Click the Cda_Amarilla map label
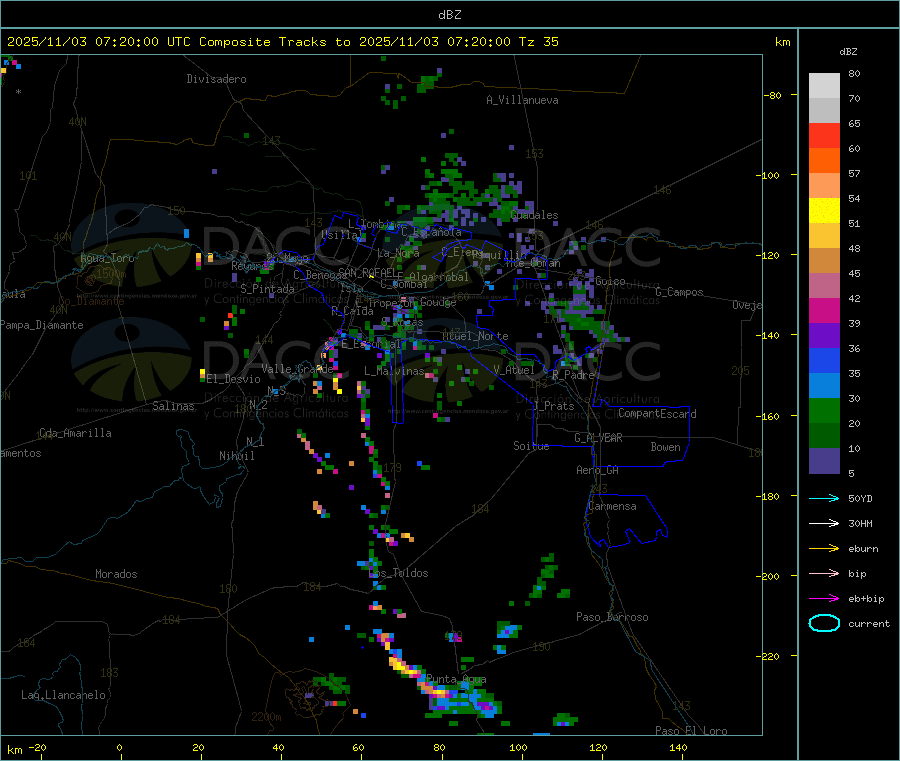Image resolution: width=900 pixels, height=761 pixels. pyautogui.click(x=75, y=433)
